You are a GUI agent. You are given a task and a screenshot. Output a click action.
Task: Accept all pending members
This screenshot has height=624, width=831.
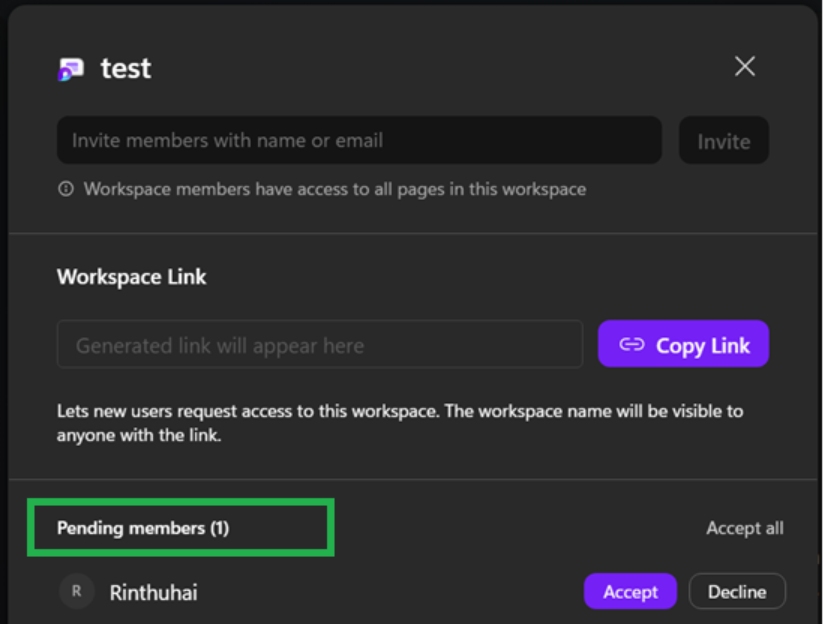point(745,528)
